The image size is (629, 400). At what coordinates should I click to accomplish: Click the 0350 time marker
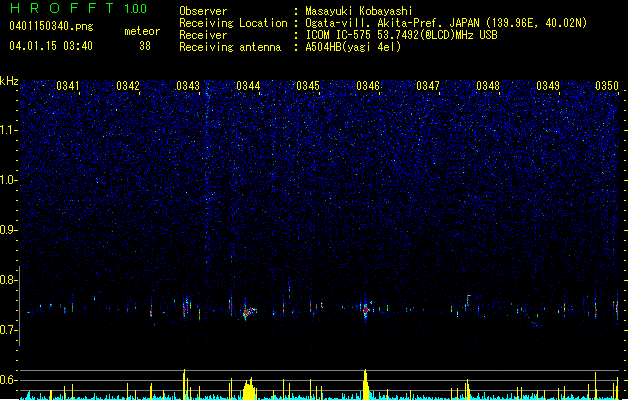pos(607,86)
